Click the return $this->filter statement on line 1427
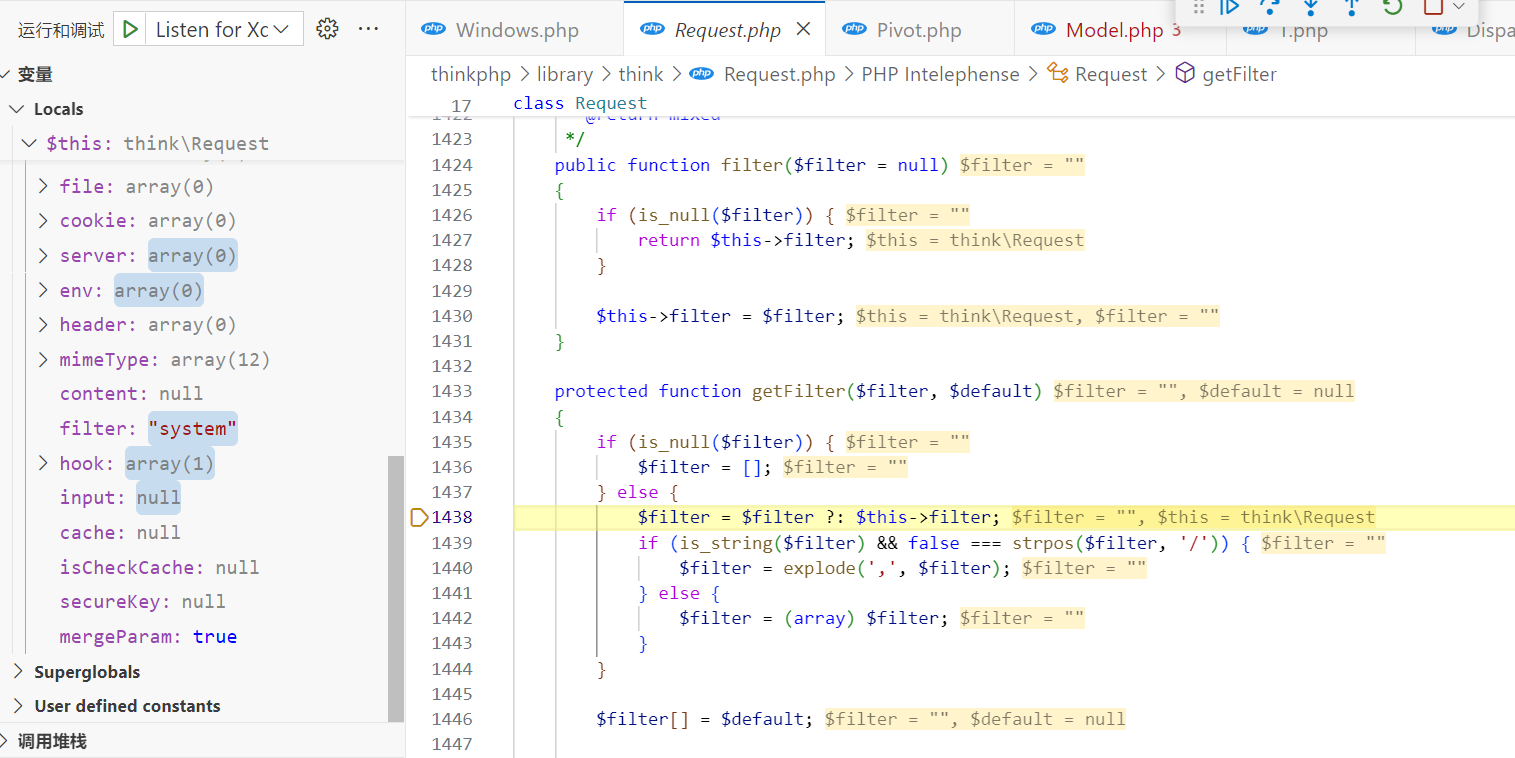The width and height of the screenshot is (1515, 758). click(x=746, y=240)
